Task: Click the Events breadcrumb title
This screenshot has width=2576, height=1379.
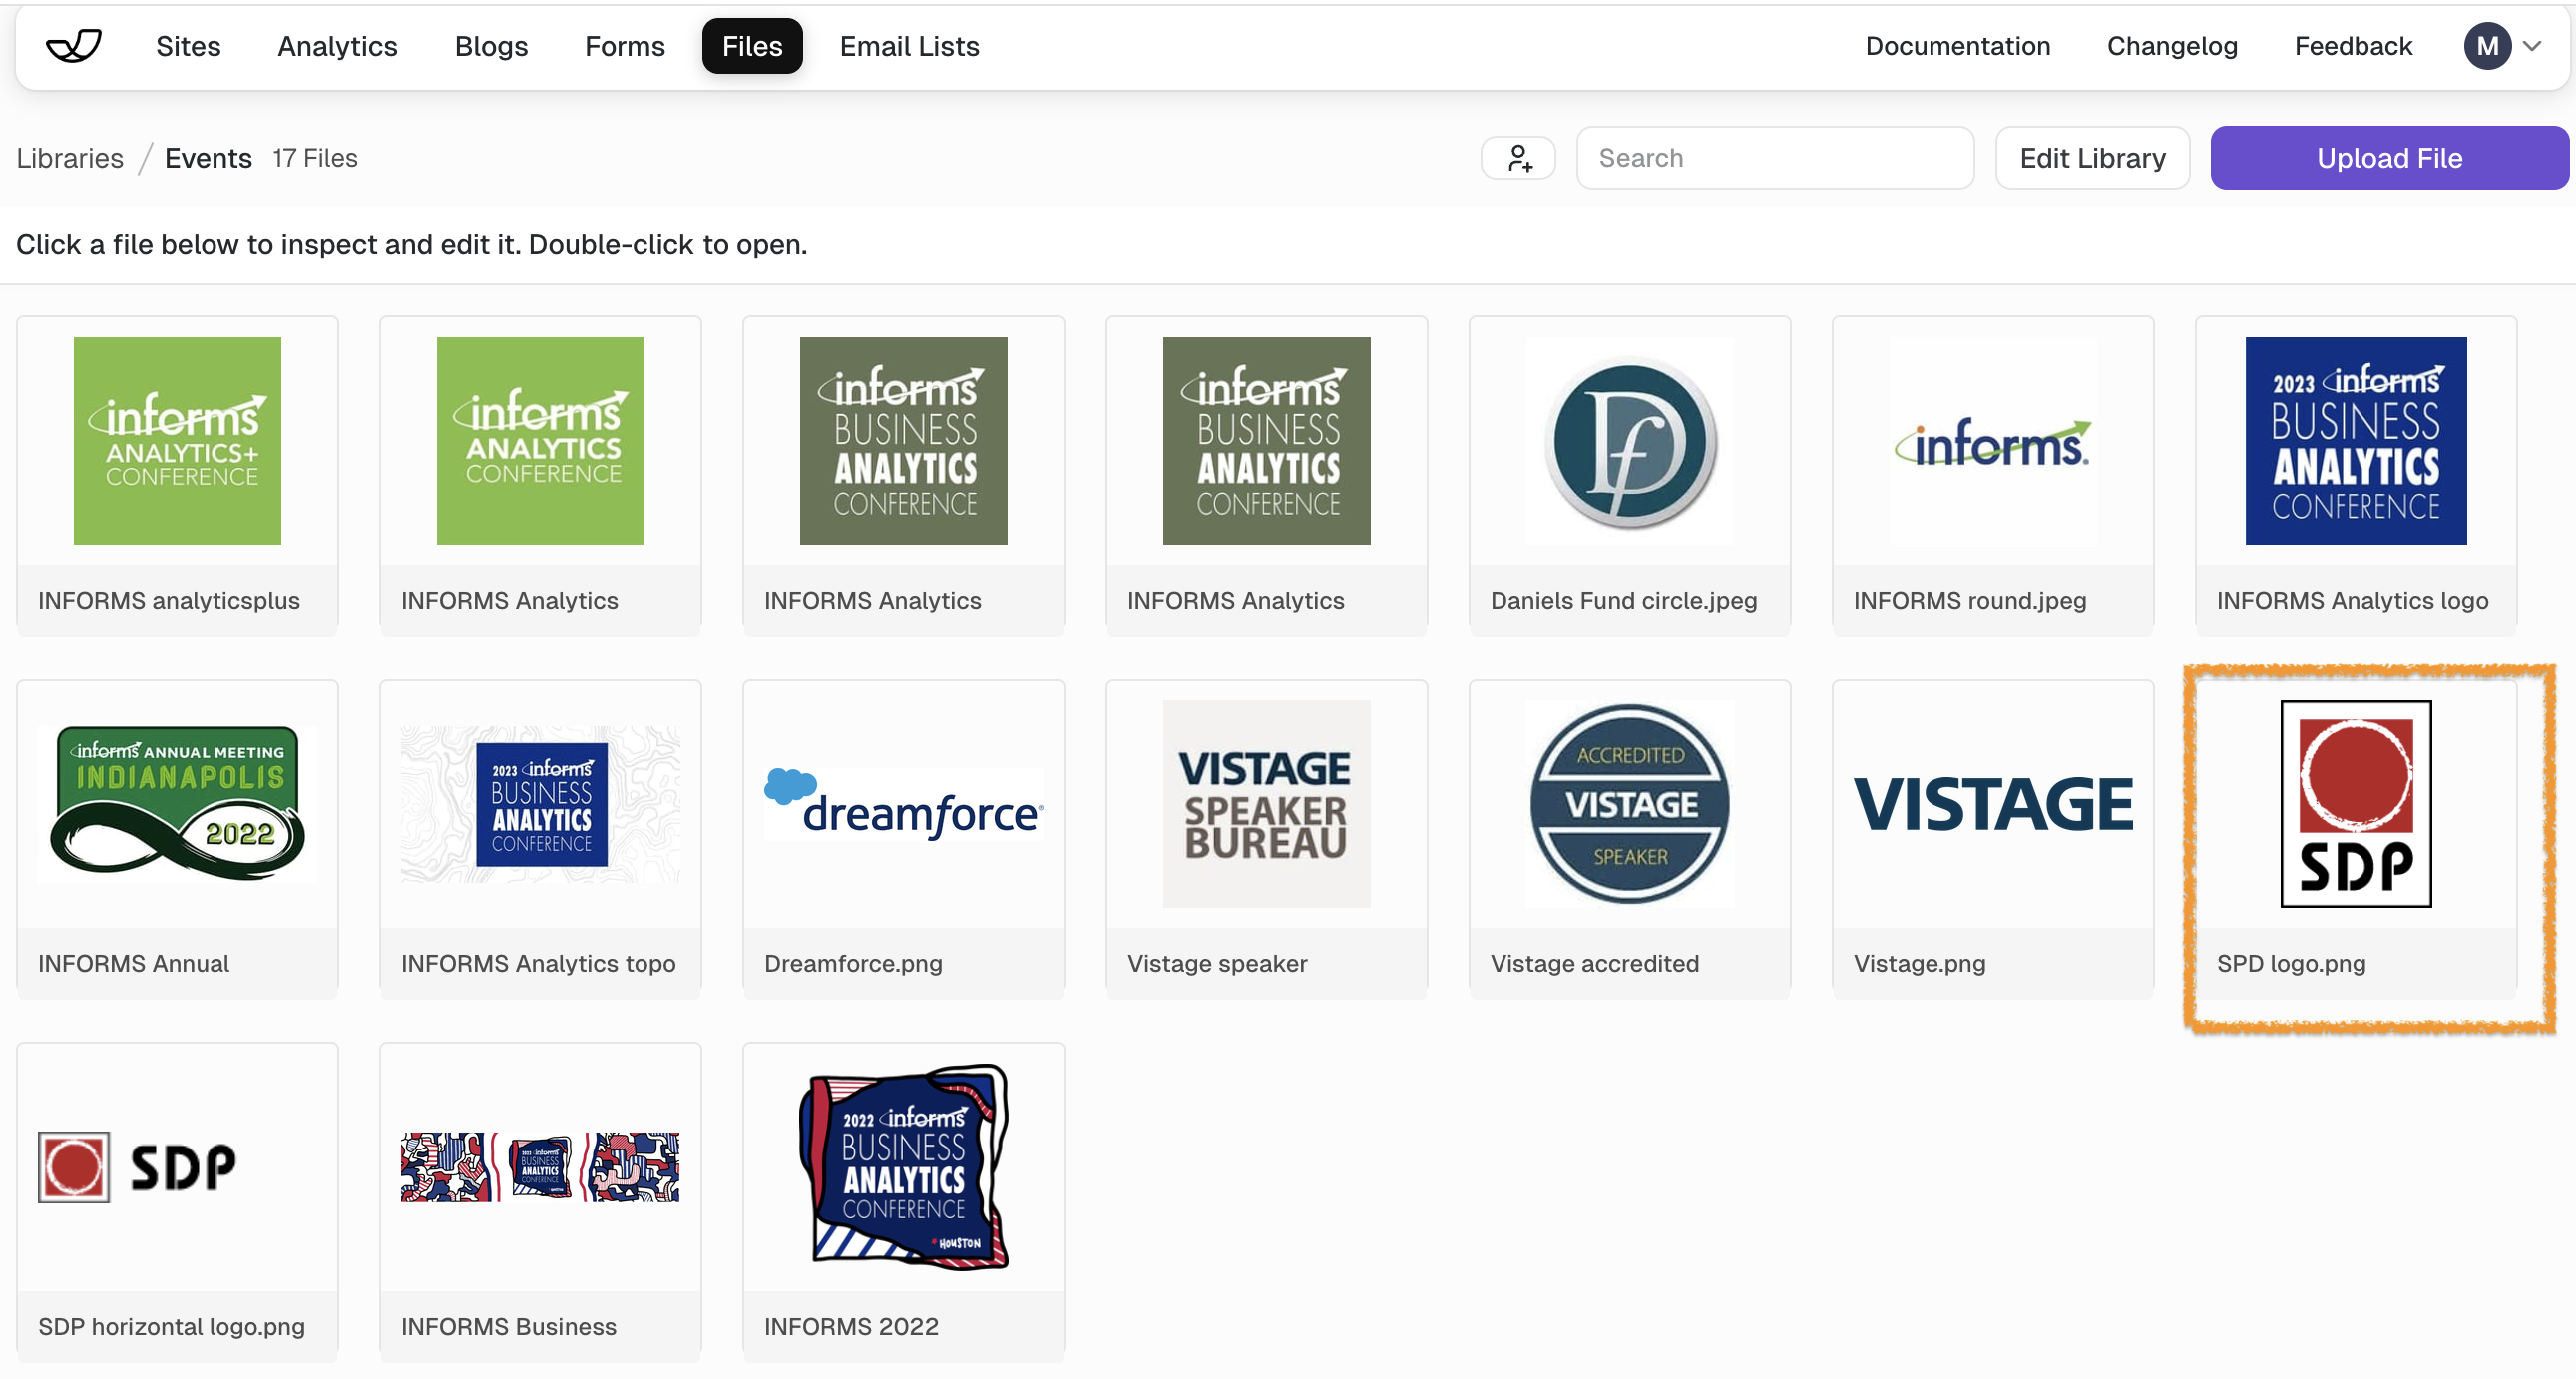Action: pos(208,158)
